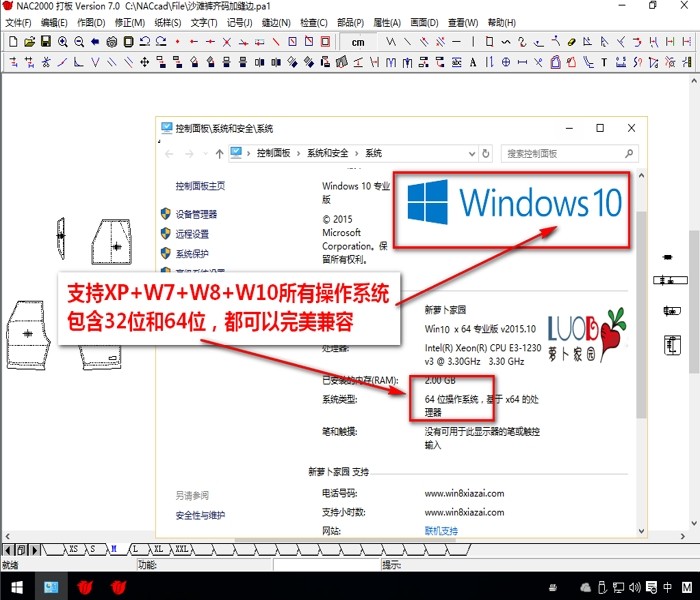The width and height of the screenshot is (700, 600).
Task: Click the network icon in system tray
Action: point(618,587)
